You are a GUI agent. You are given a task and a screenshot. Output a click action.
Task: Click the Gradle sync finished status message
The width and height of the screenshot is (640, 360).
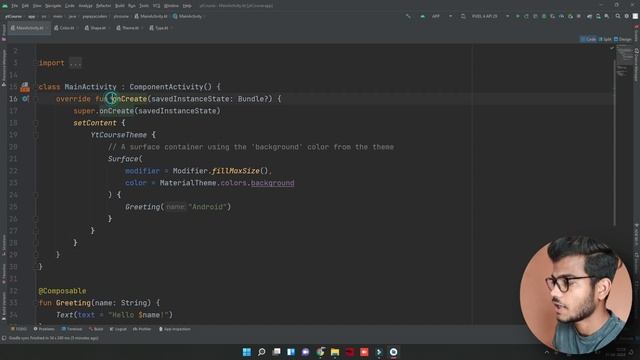pos(53,338)
